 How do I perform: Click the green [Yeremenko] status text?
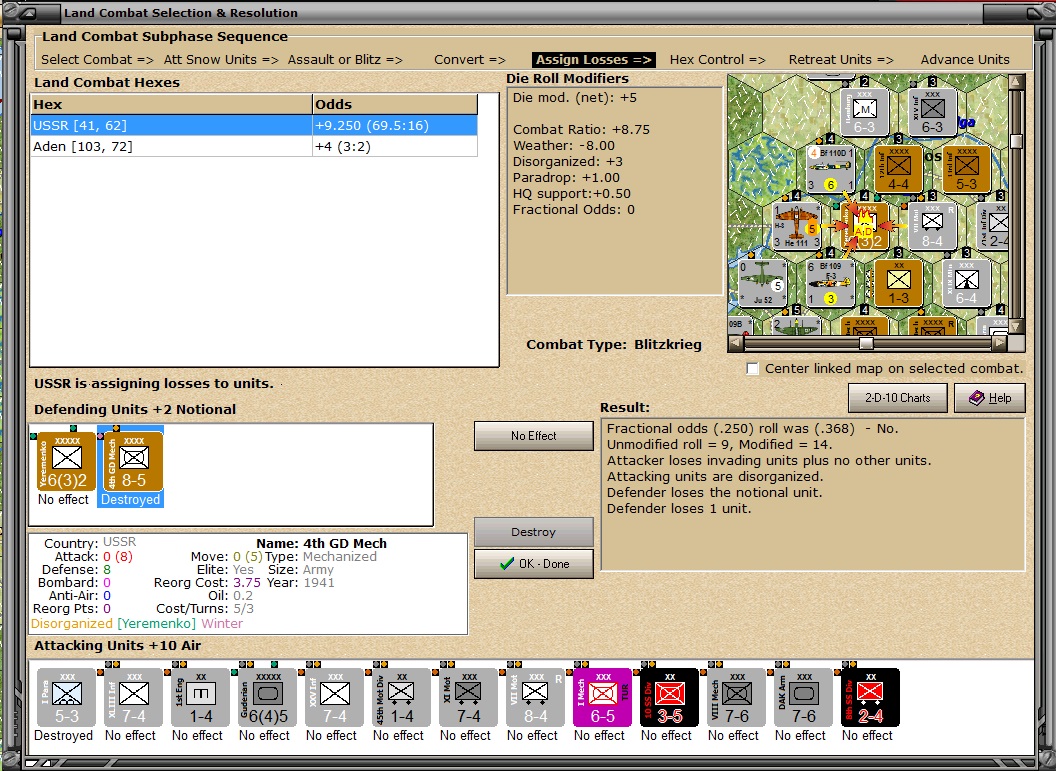click(x=157, y=624)
